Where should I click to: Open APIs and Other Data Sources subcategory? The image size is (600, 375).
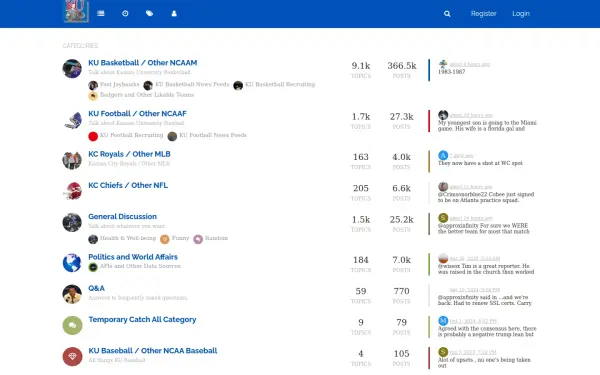point(140,266)
